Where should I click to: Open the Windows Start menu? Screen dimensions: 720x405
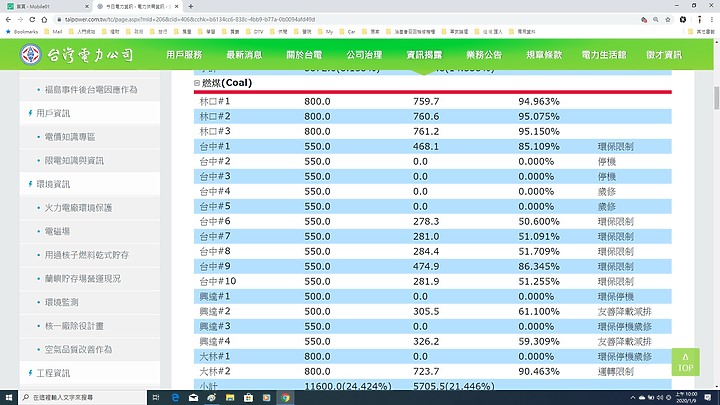tap(9, 397)
